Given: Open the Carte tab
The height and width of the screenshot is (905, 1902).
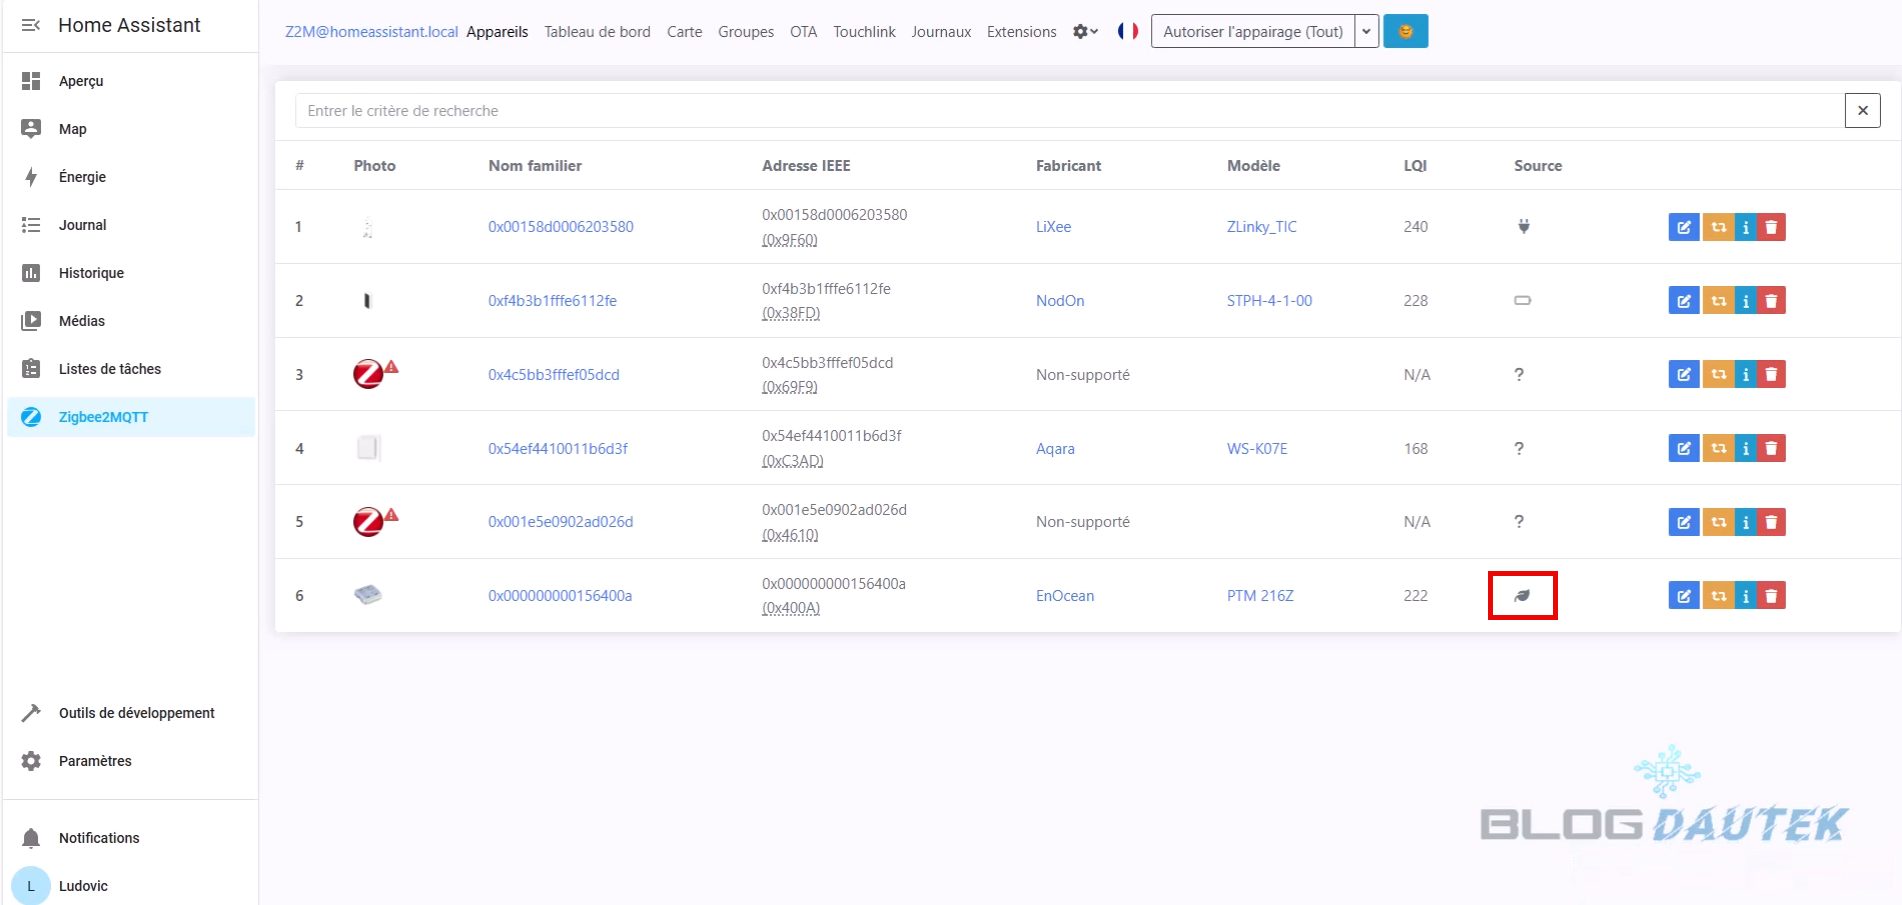Looking at the screenshot, I should 684,32.
